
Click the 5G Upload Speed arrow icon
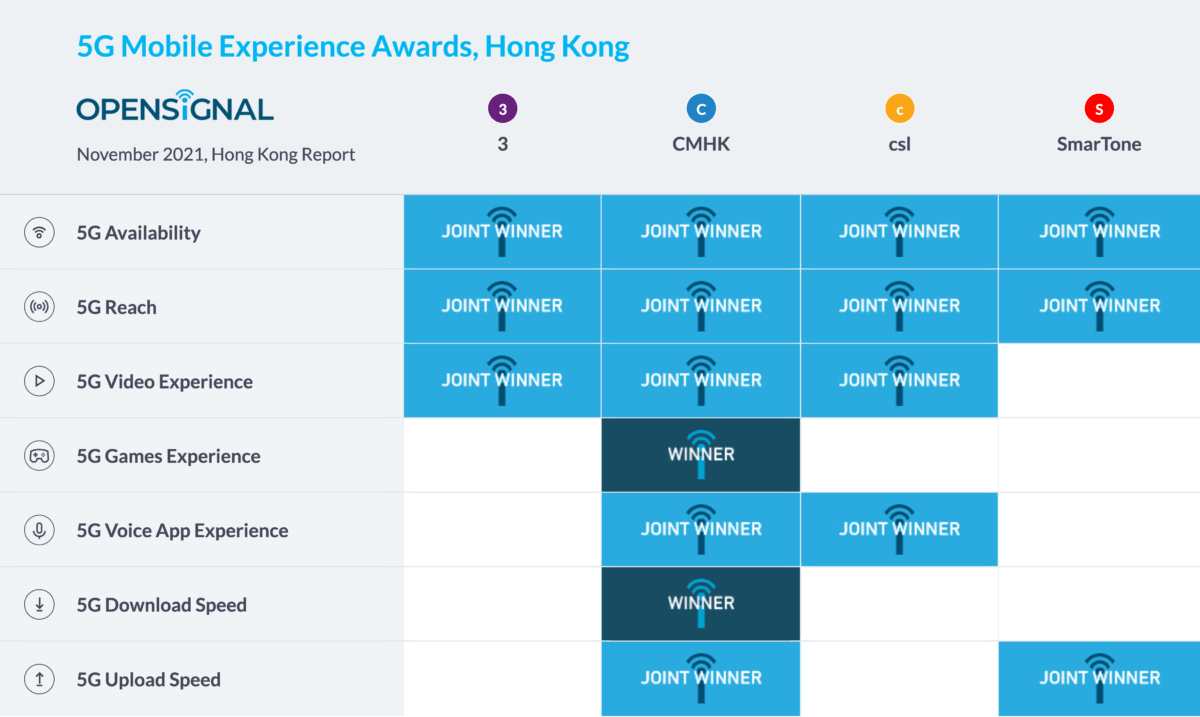click(39, 679)
